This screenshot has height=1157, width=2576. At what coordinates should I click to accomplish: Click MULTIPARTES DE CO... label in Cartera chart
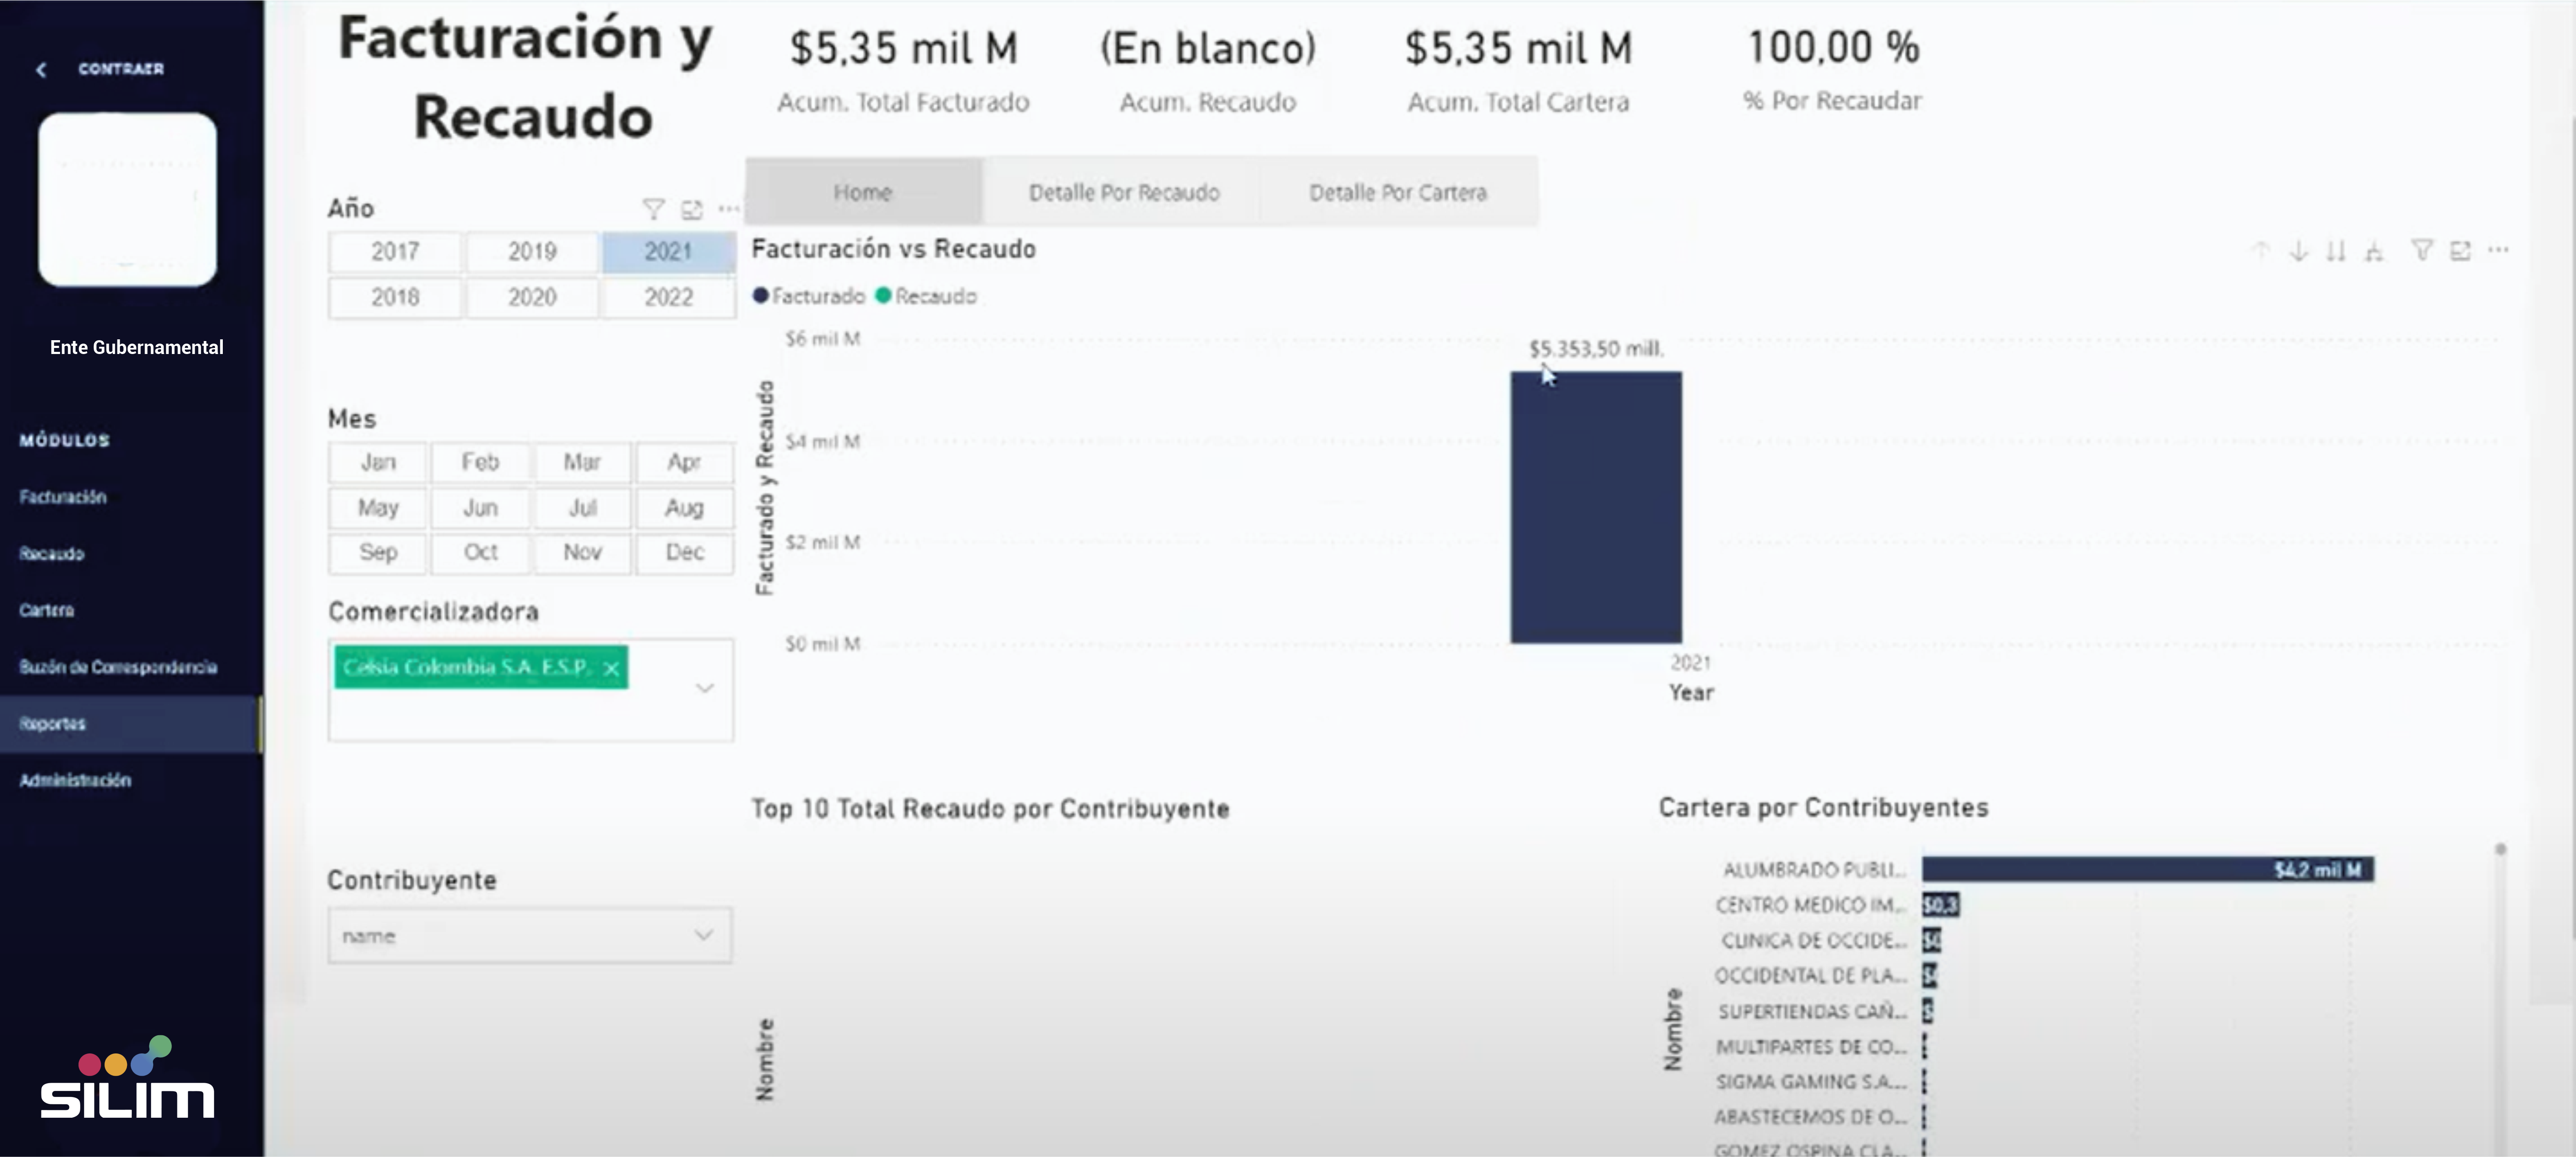1811,1047
